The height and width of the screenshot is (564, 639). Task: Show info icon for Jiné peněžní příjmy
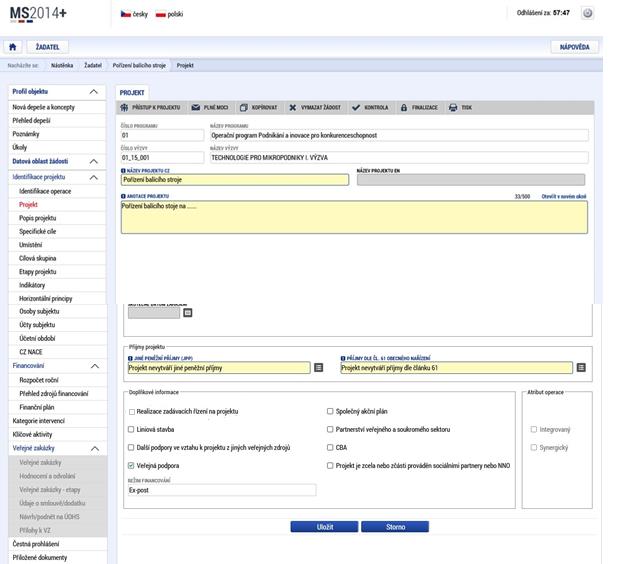click(x=130, y=358)
